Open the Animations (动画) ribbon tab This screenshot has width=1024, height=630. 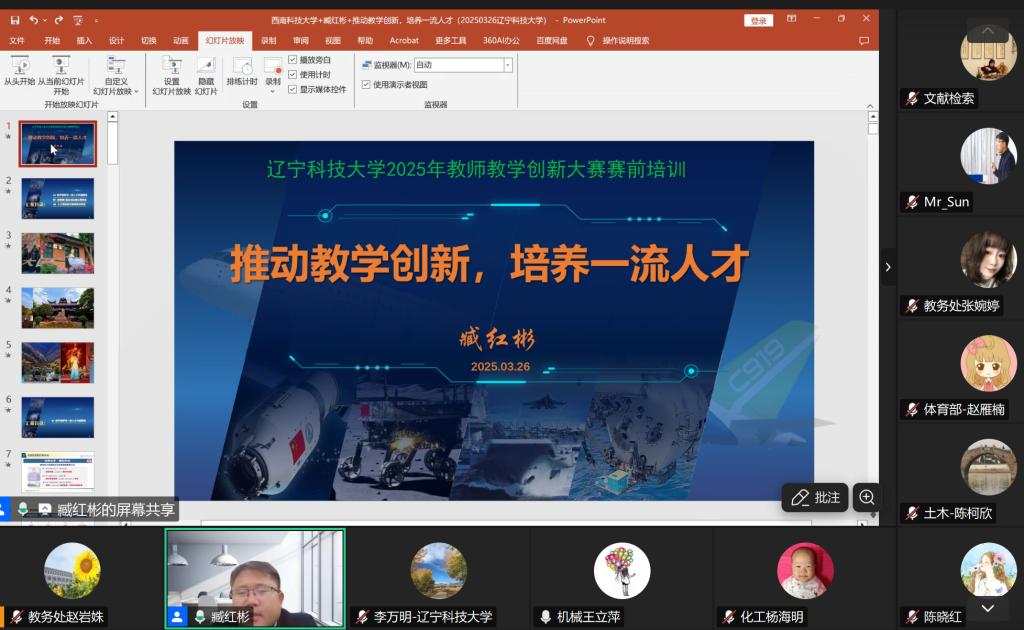coord(180,41)
